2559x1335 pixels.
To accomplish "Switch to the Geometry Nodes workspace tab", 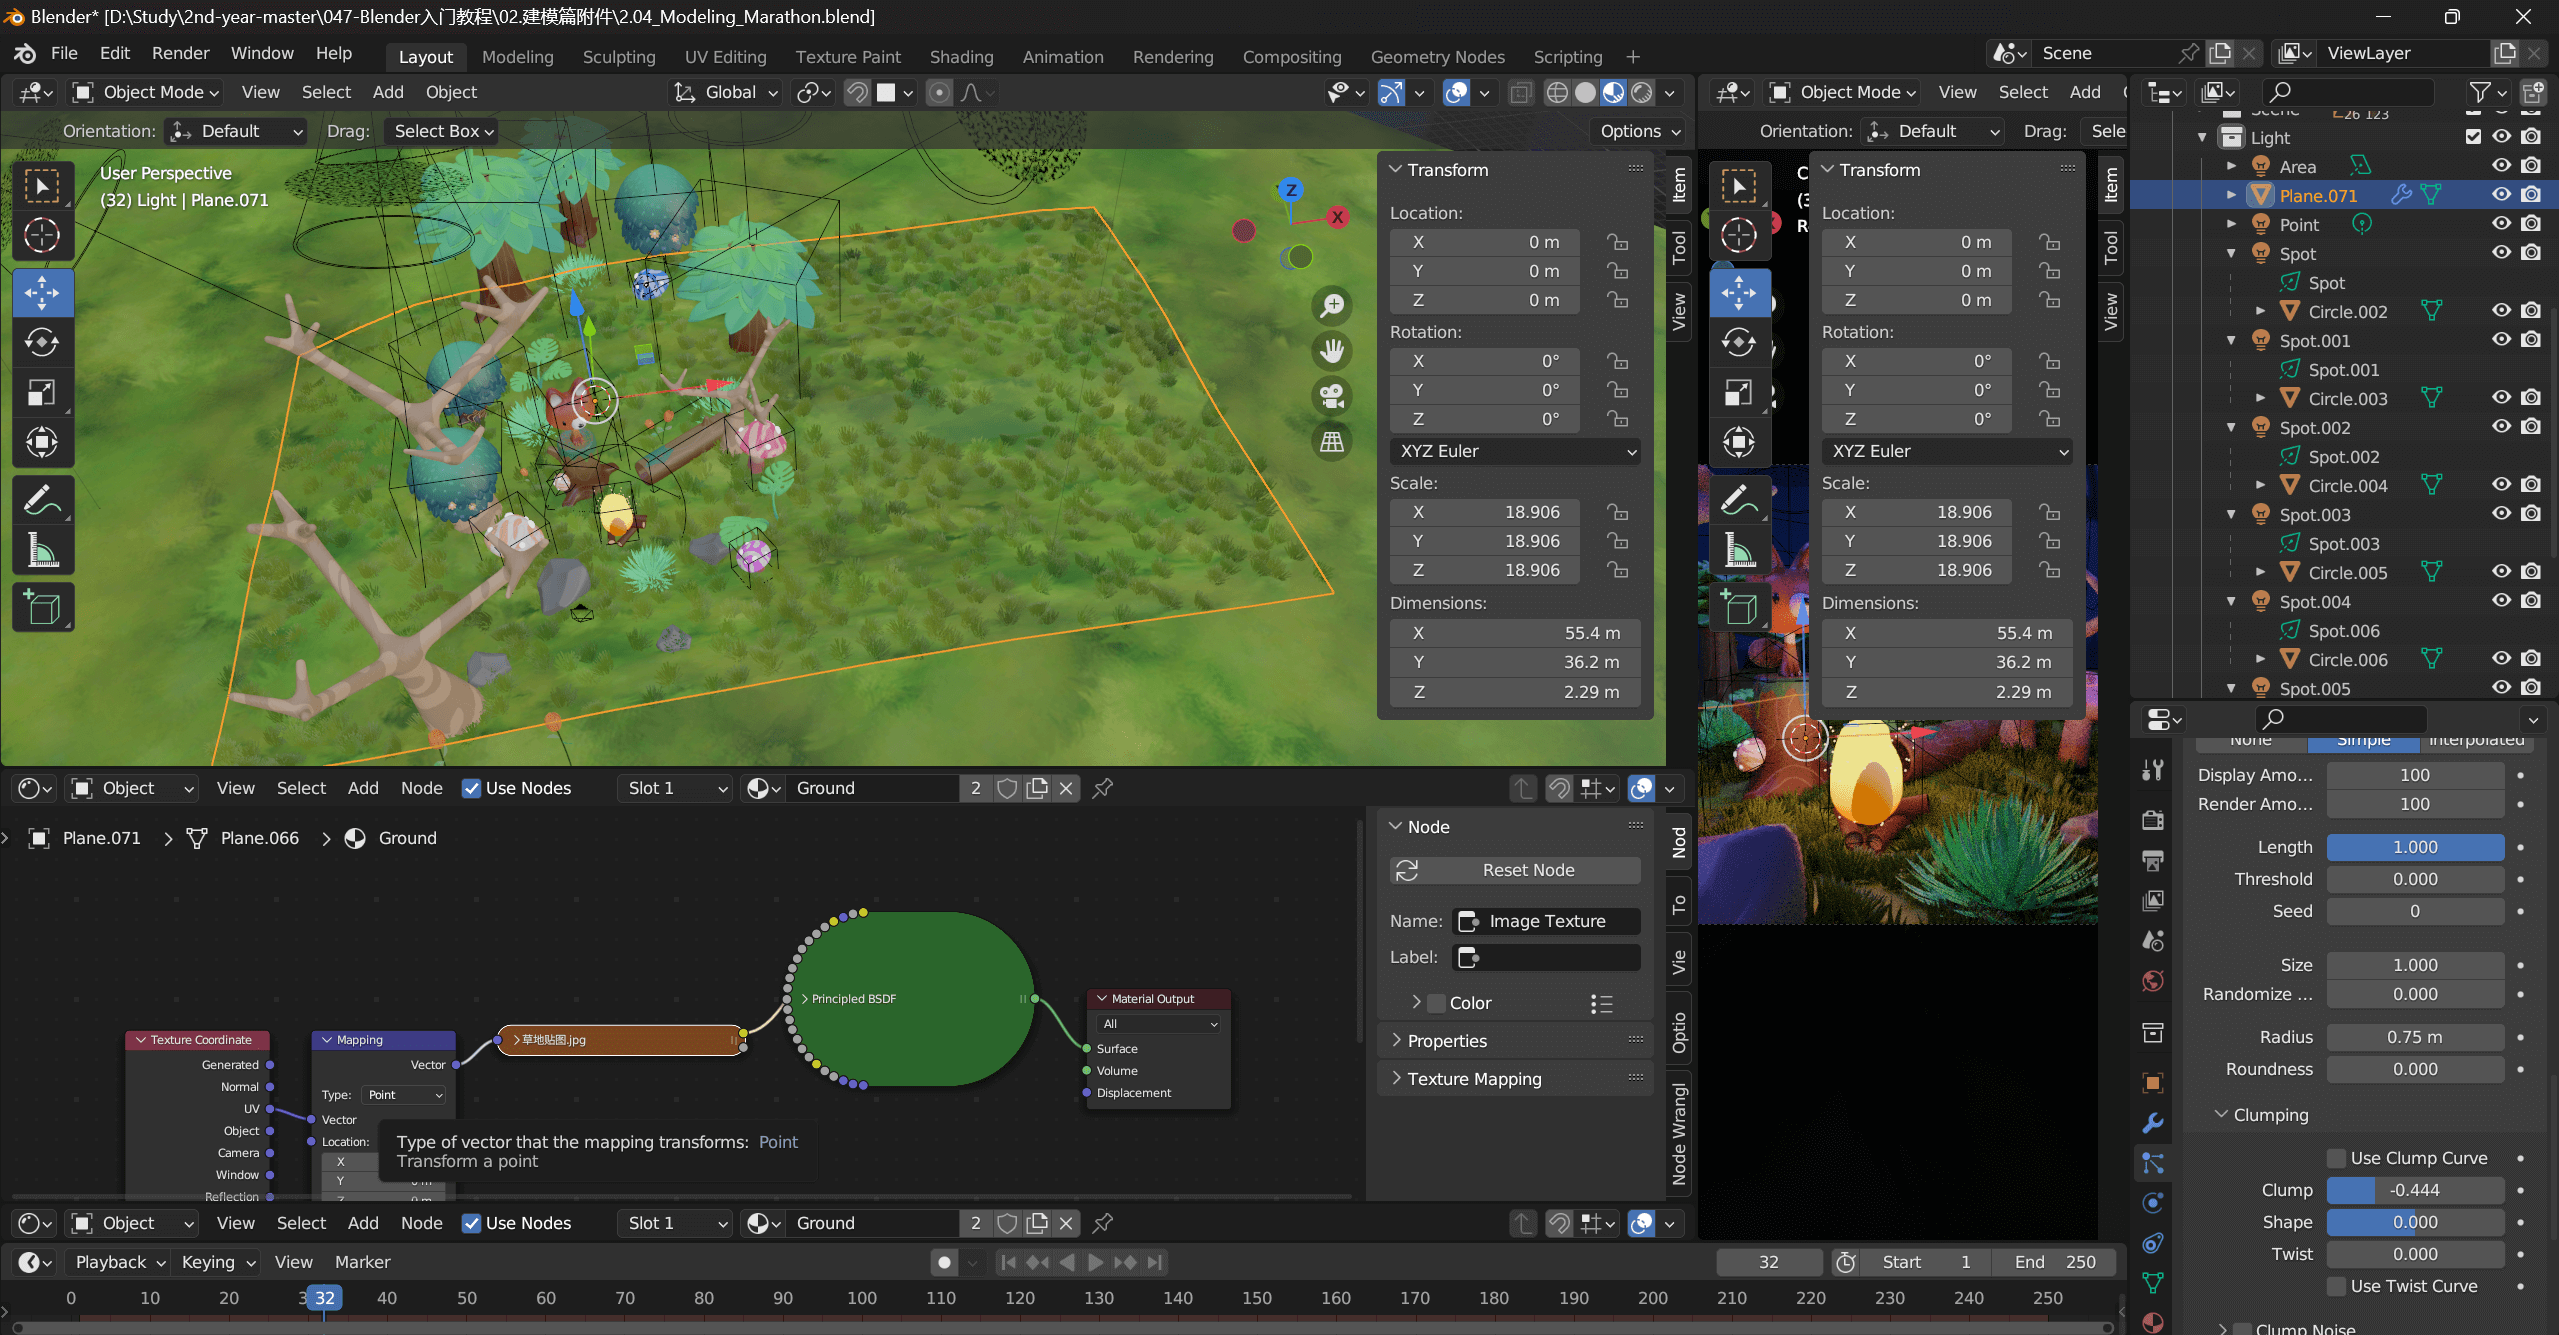I will [1437, 57].
